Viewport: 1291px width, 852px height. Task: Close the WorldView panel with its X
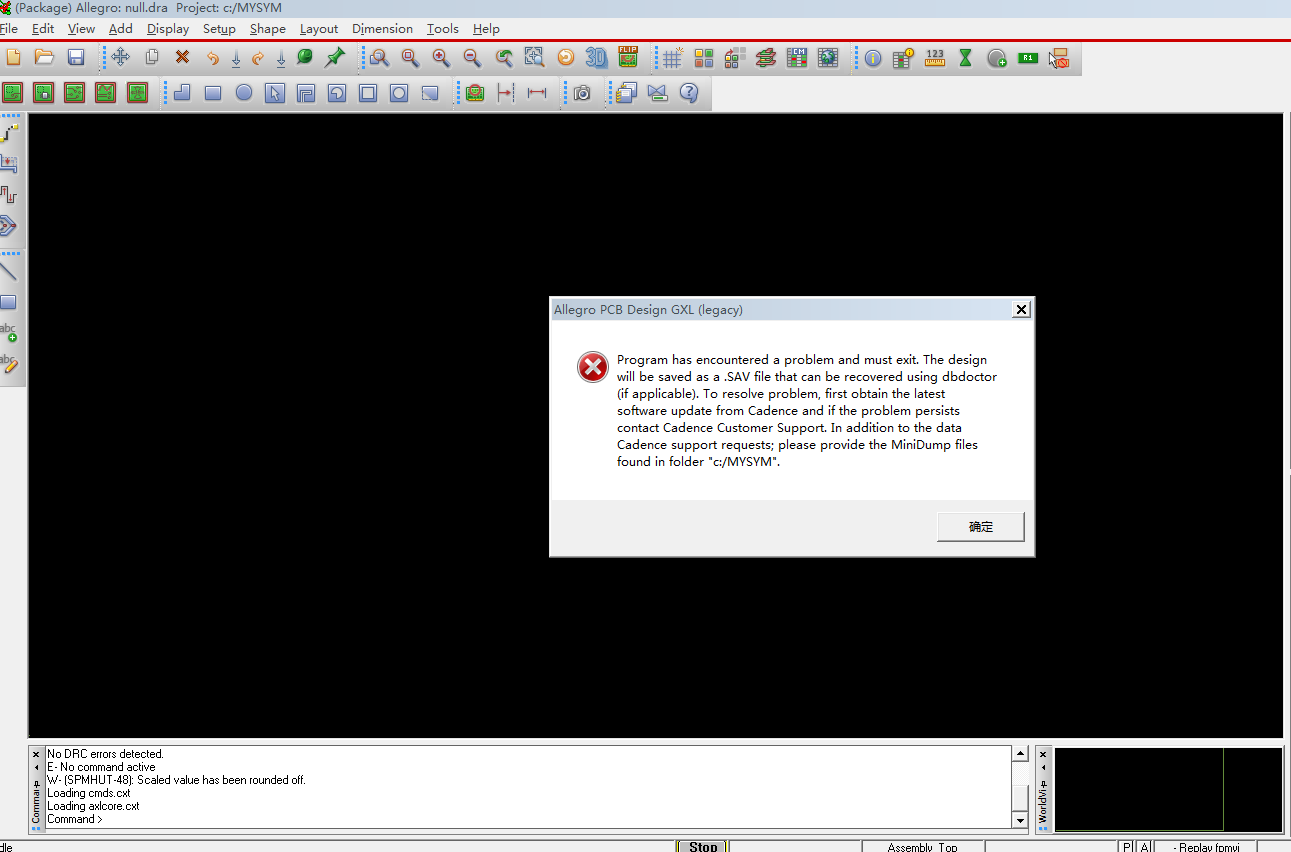click(x=1043, y=754)
